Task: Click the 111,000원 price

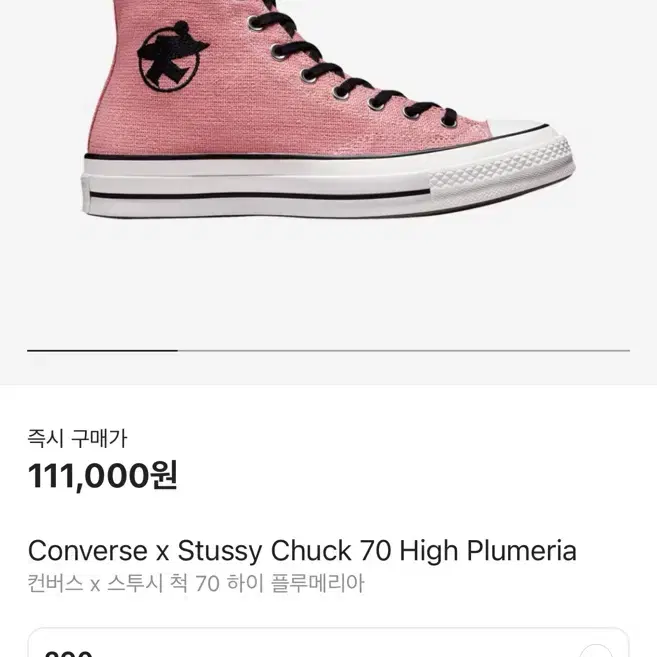Action: [103, 475]
